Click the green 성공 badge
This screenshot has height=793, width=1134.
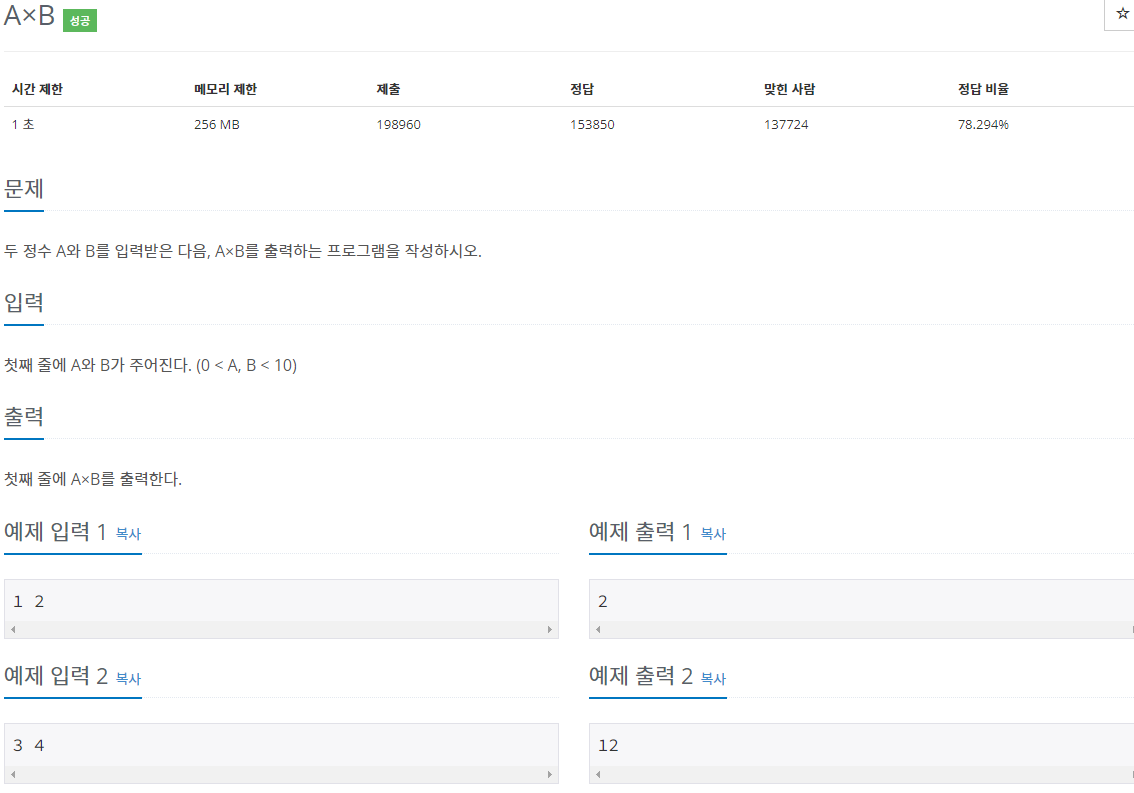[80, 20]
